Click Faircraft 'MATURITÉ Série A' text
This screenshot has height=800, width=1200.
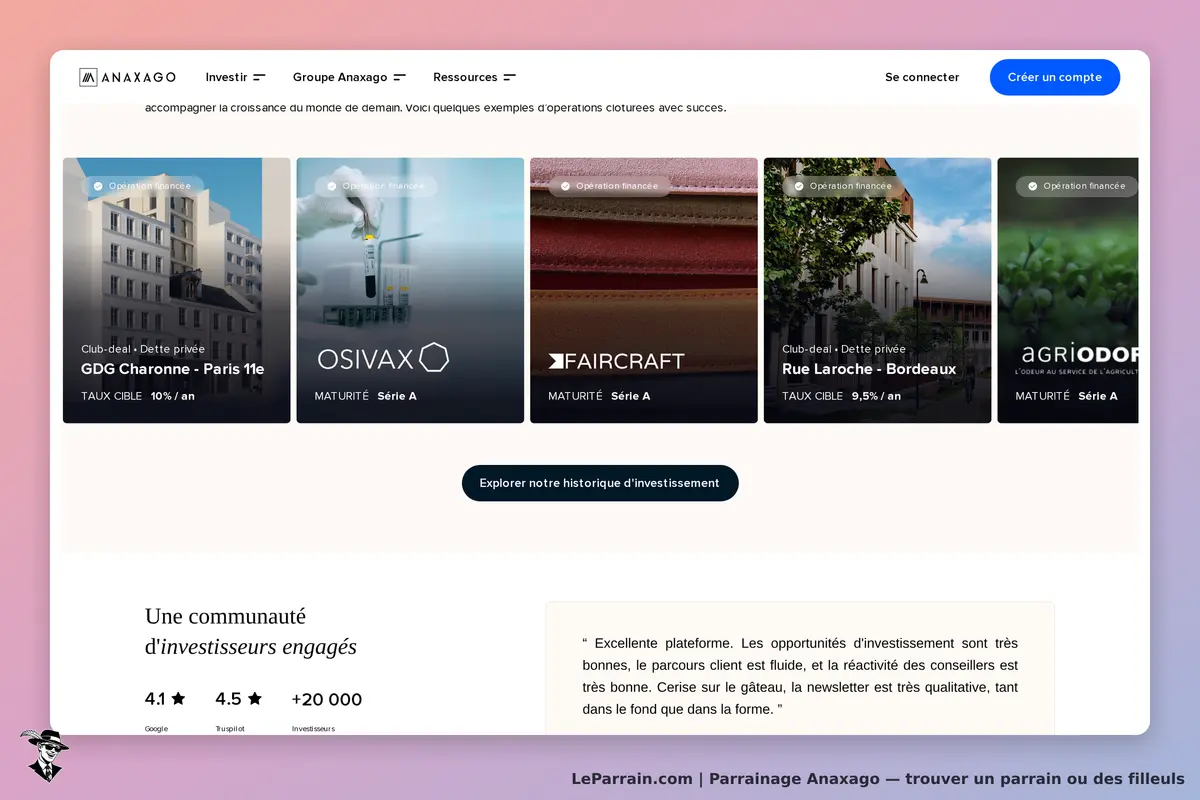coord(599,396)
